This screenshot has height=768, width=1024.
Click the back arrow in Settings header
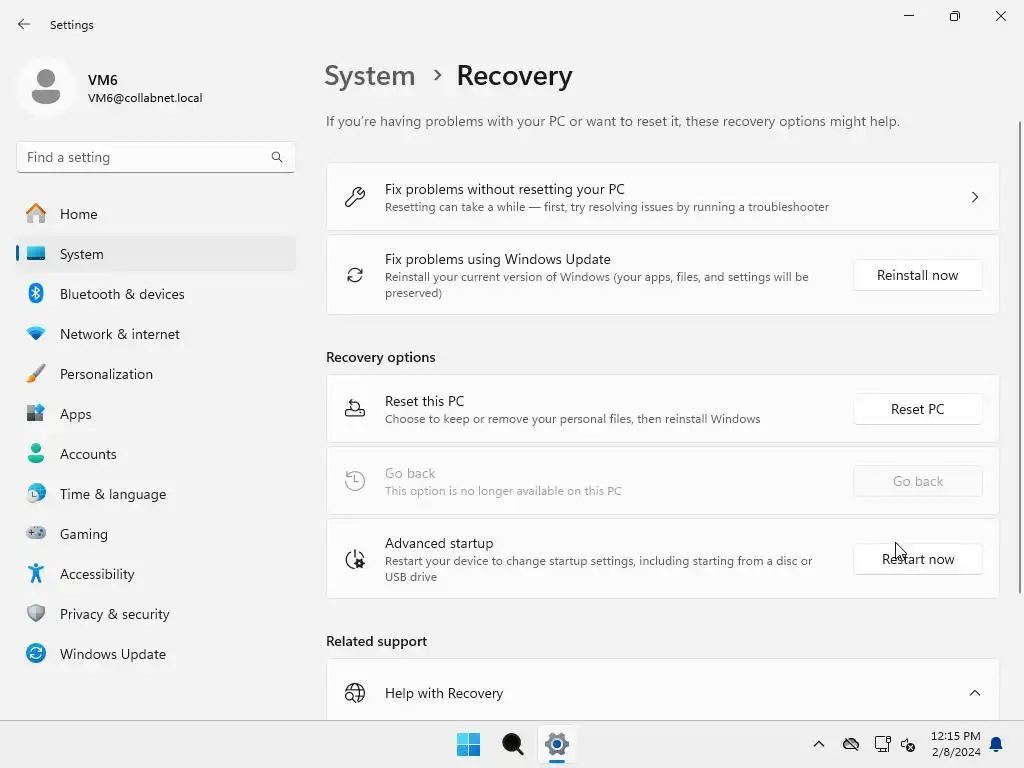pos(24,24)
